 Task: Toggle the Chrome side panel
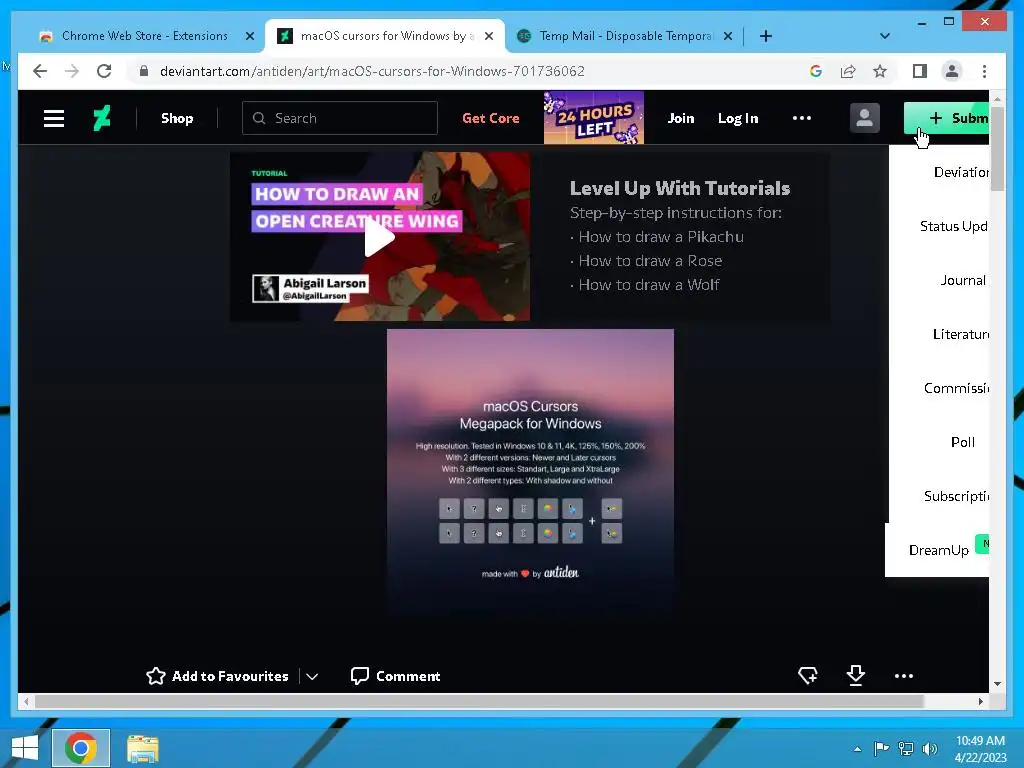point(920,71)
